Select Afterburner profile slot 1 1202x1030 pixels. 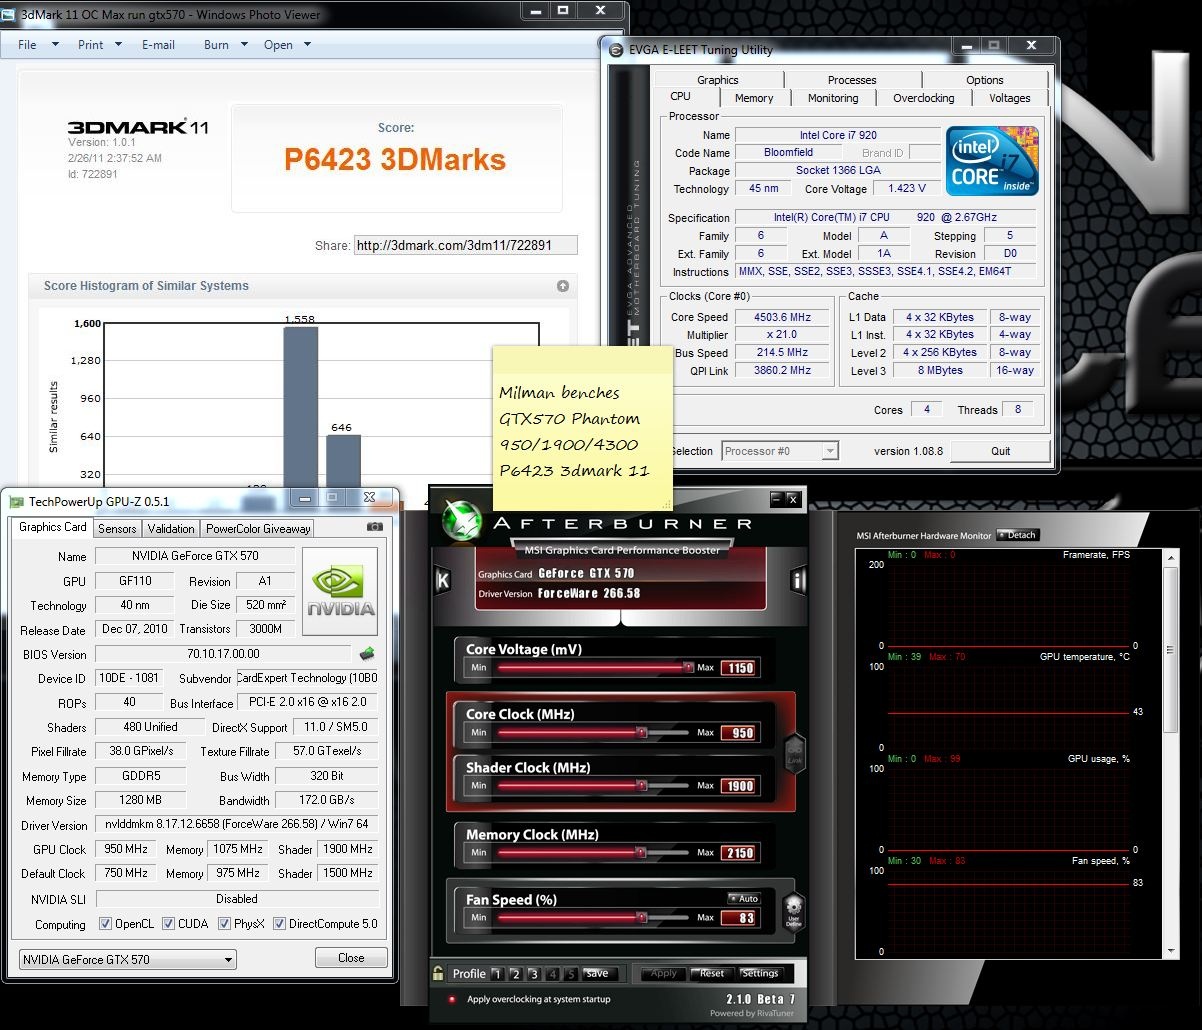coord(497,974)
